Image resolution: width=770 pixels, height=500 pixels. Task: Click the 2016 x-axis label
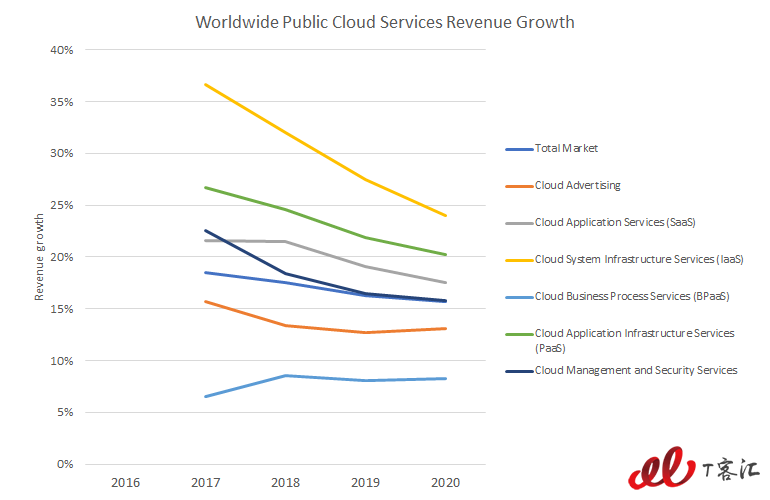(x=125, y=483)
